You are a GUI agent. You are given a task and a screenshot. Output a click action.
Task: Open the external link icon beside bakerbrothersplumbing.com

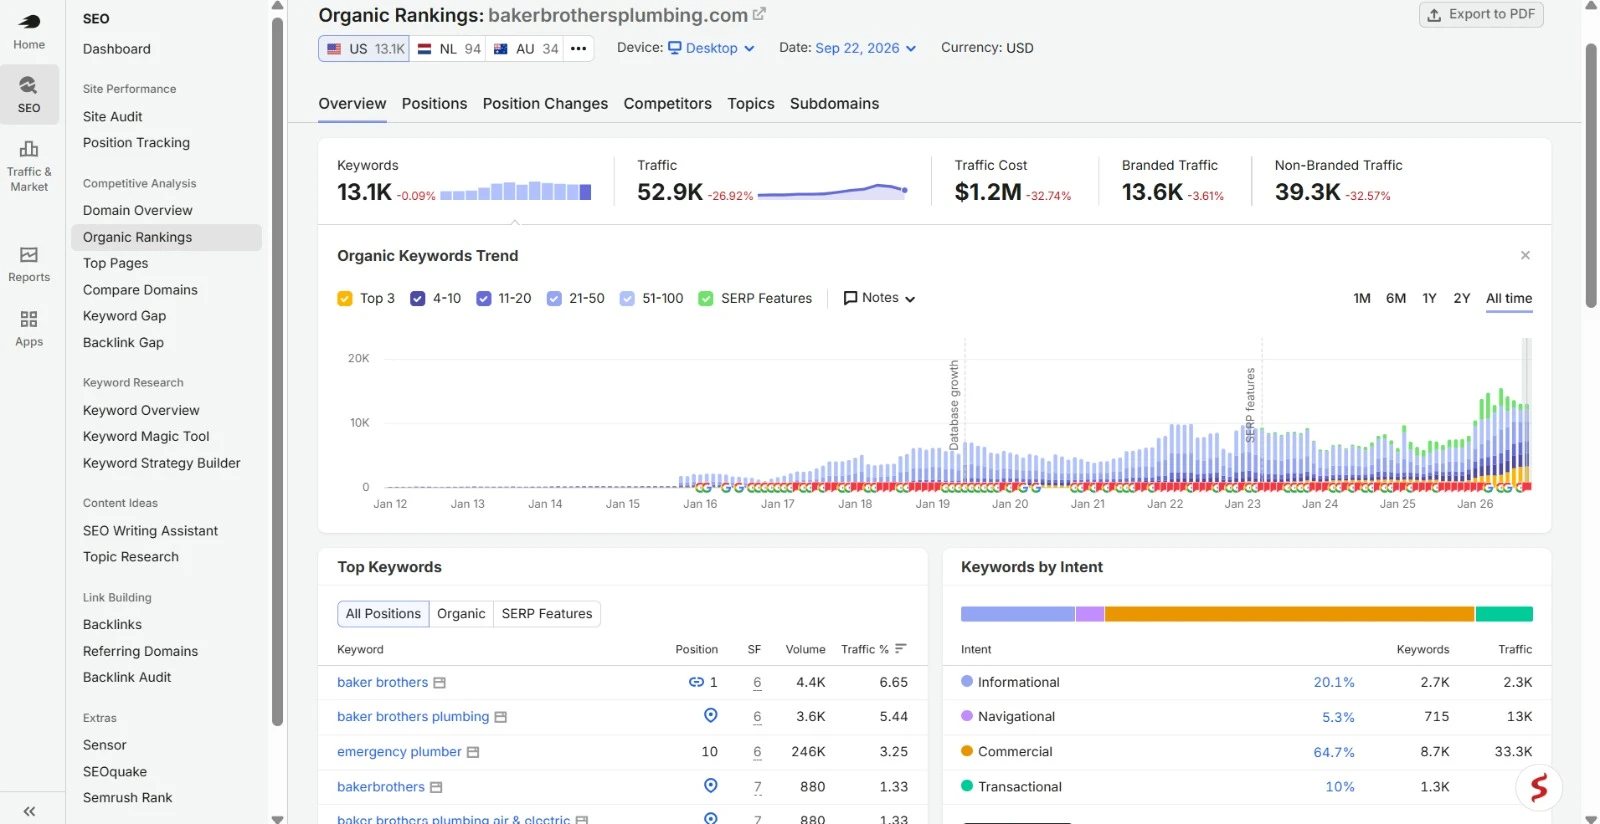pyautogui.click(x=759, y=15)
